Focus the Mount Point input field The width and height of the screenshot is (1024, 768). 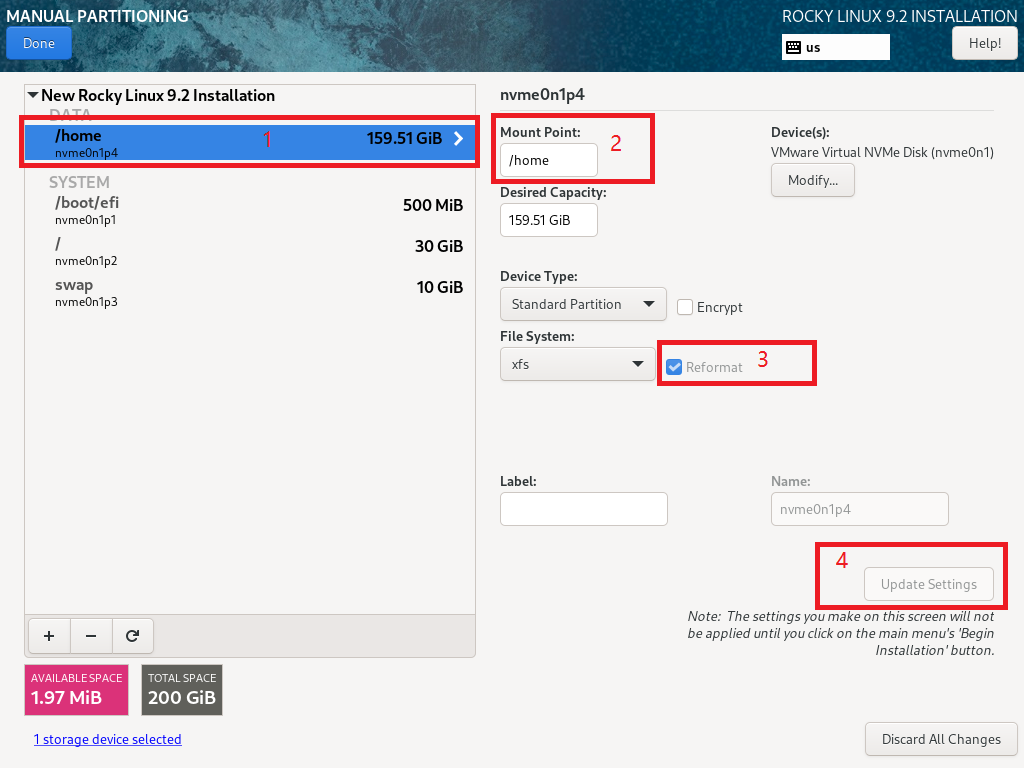[x=549, y=160]
